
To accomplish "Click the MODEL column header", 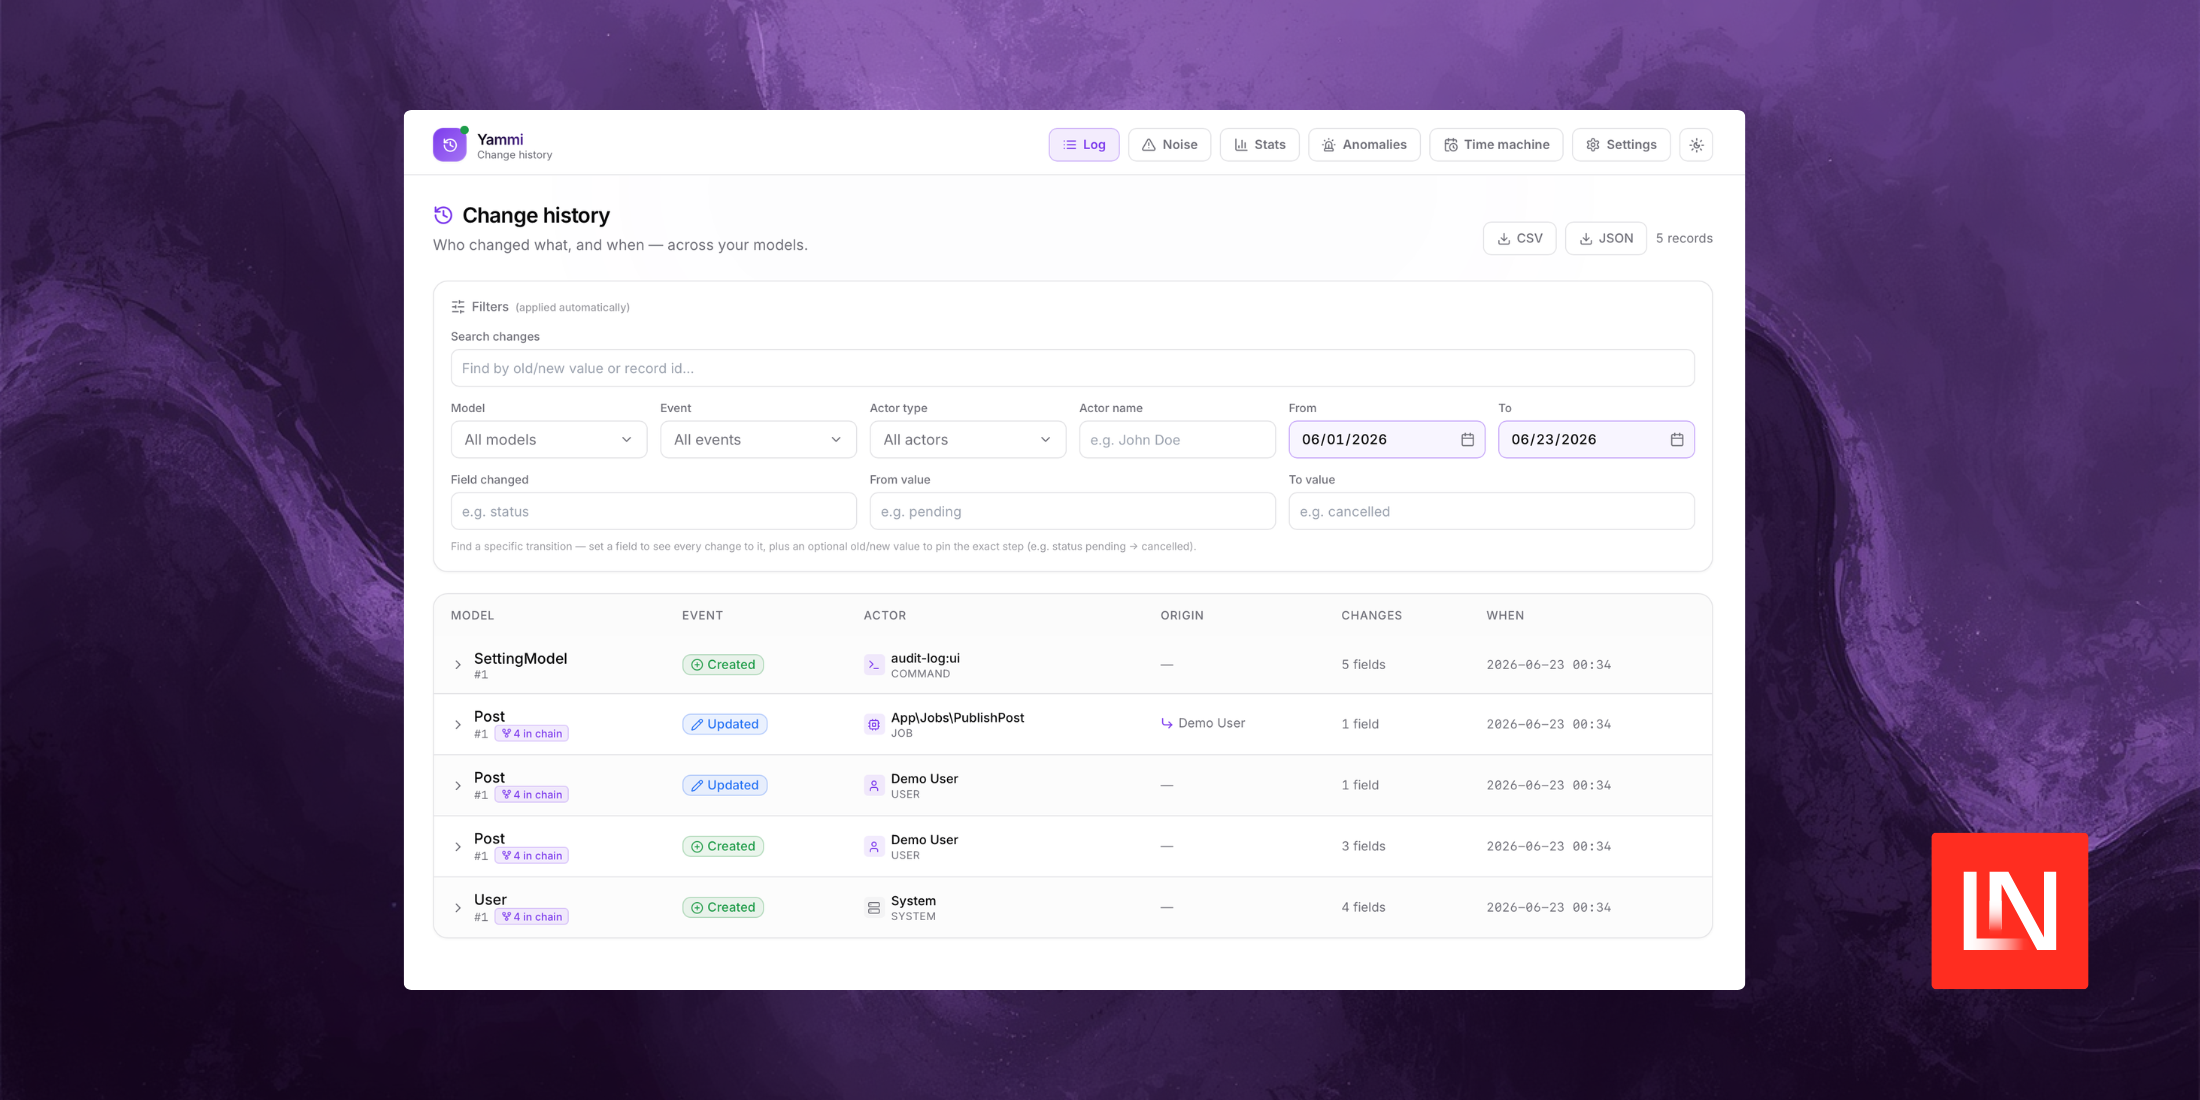I will coord(472,615).
